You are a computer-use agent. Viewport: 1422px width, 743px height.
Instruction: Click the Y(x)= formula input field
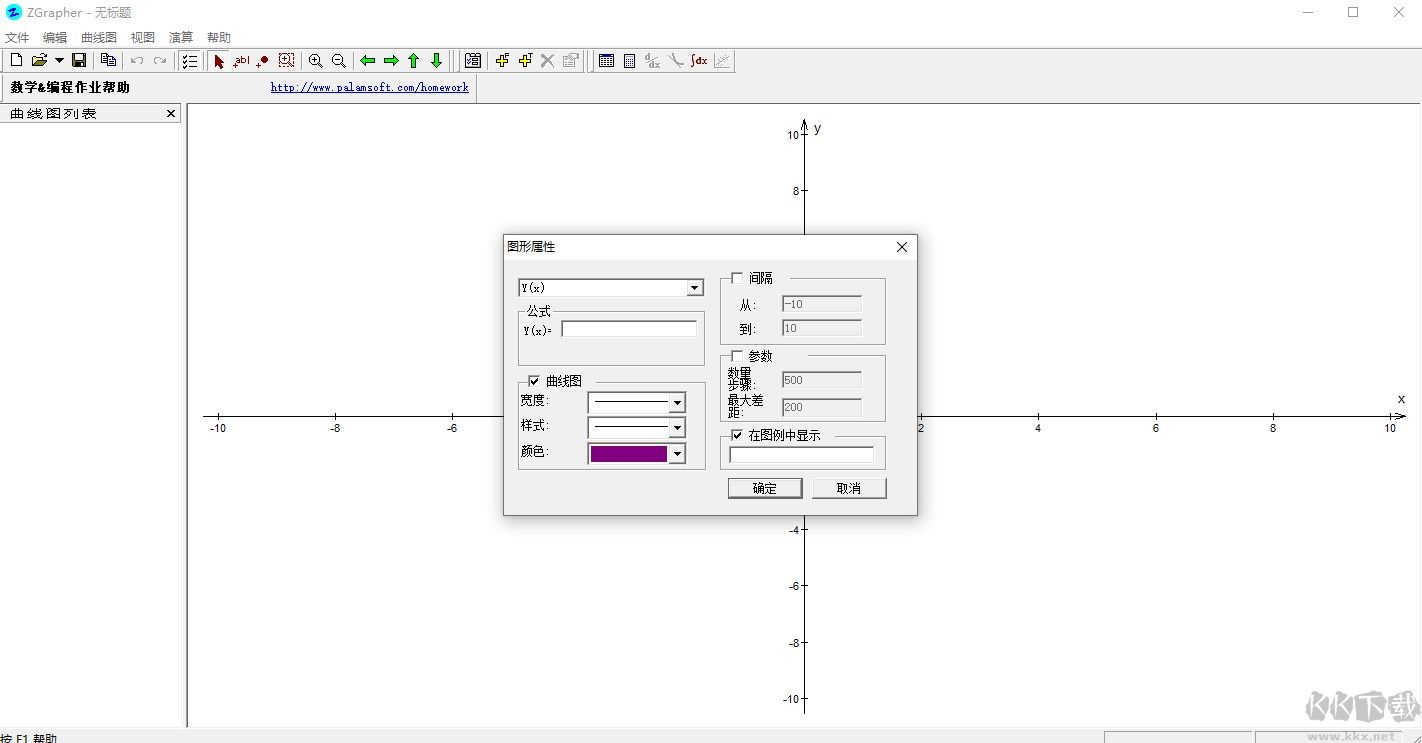coord(629,329)
